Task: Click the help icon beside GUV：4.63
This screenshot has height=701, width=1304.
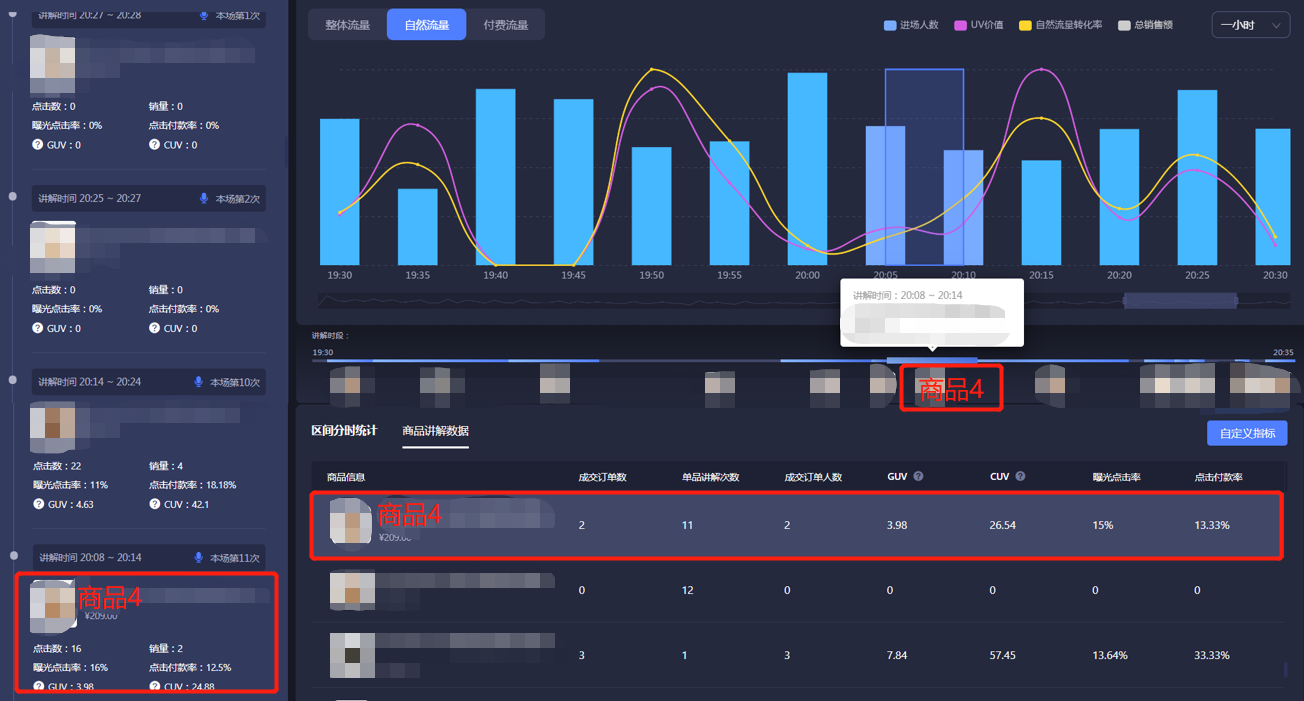Action: click(38, 504)
